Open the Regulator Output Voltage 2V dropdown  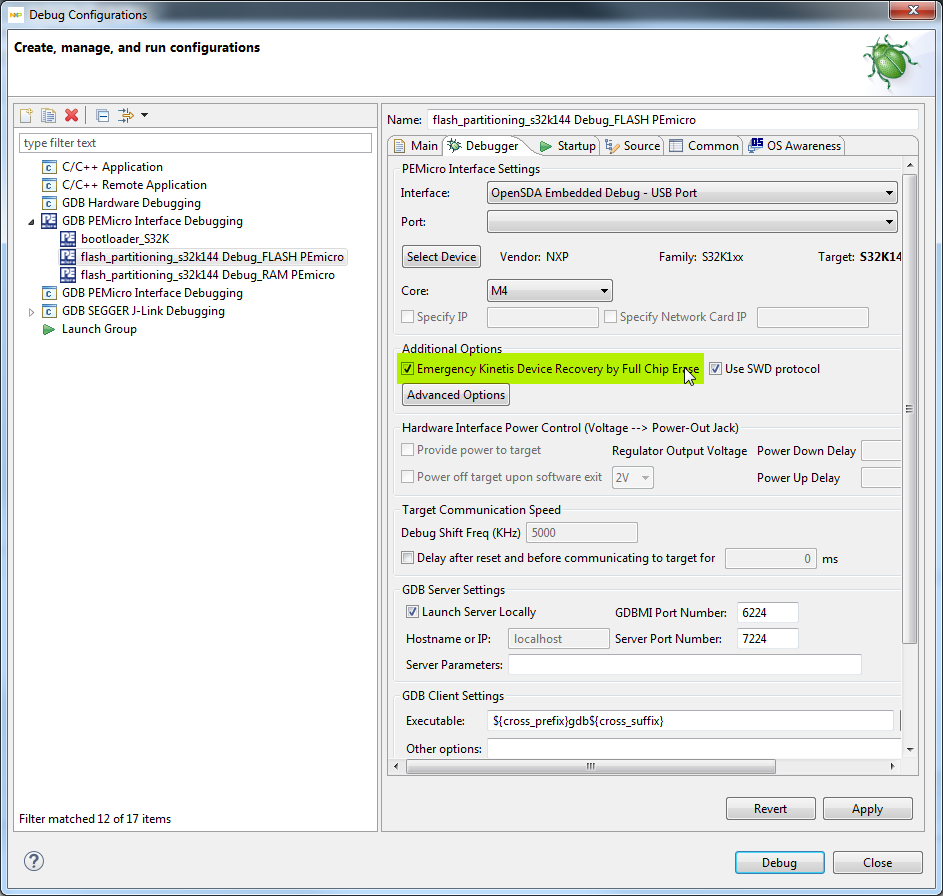pos(633,477)
